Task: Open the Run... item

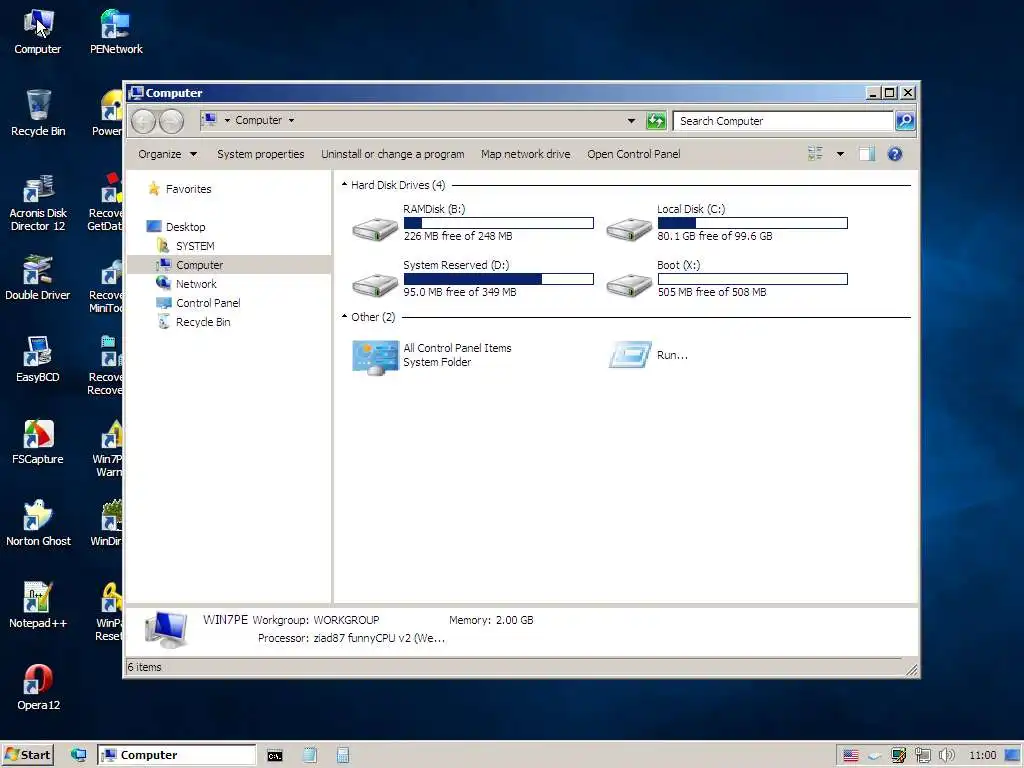Action: 648,355
